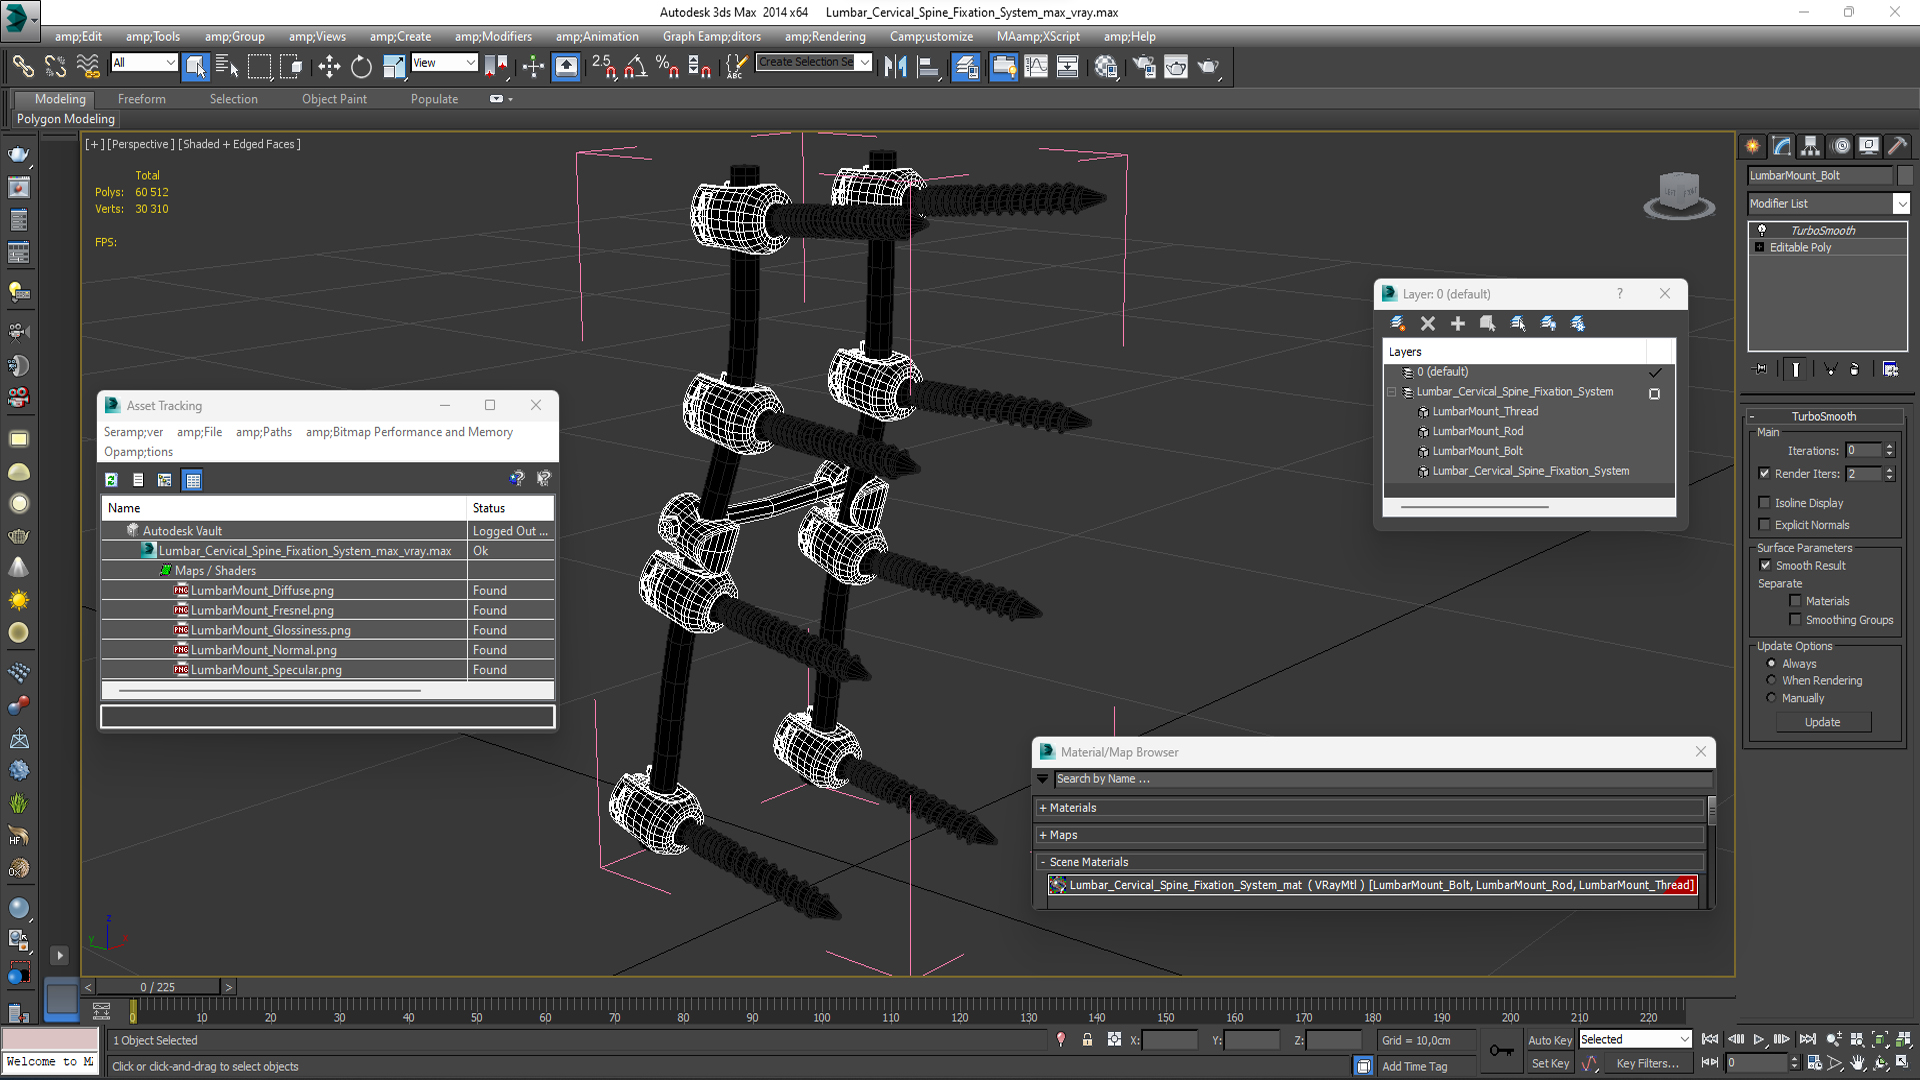
Task: Toggle the Angle Snap tool
Action: click(x=636, y=67)
